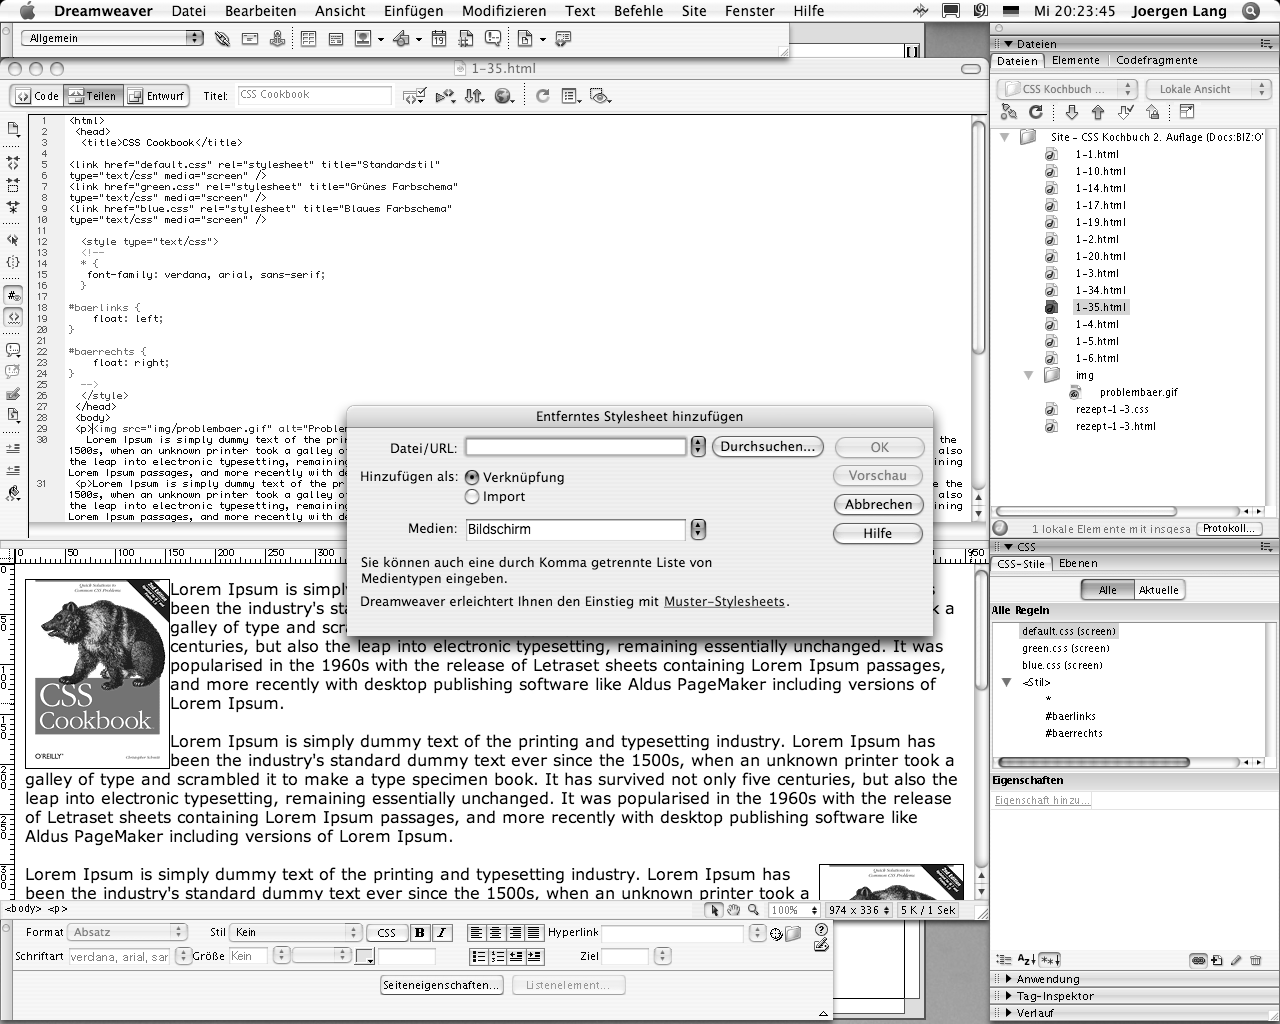
Task: Select the zoom magnifier tool in status bar
Action: pos(753,910)
